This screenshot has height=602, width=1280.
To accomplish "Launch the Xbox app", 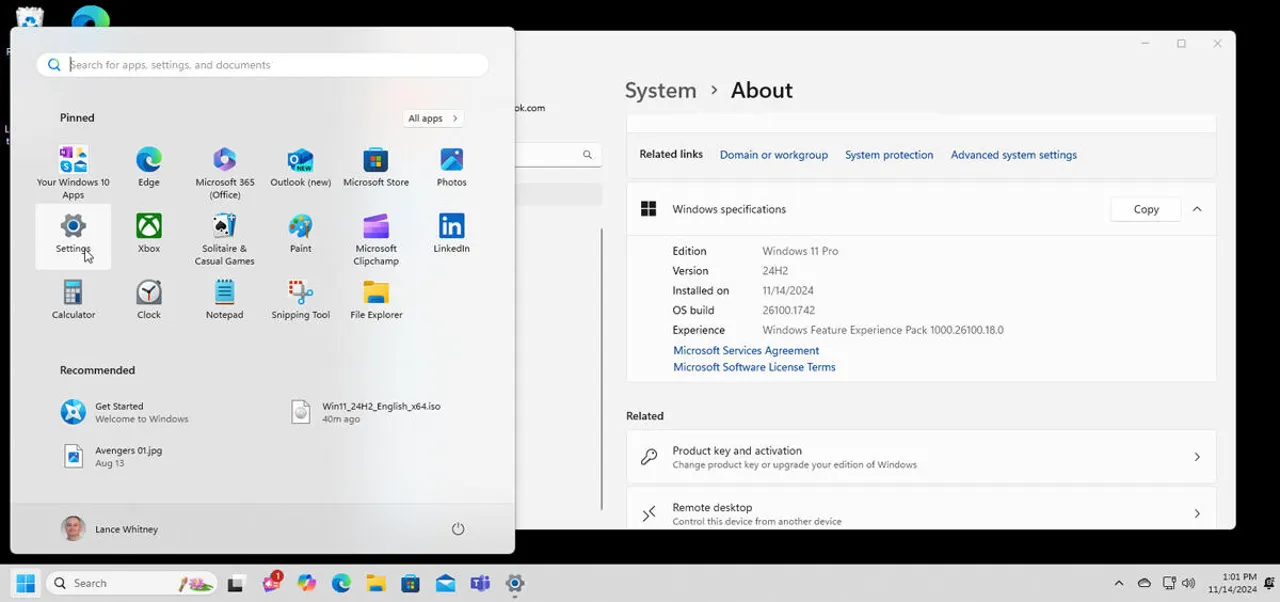I will click(x=149, y=233).
